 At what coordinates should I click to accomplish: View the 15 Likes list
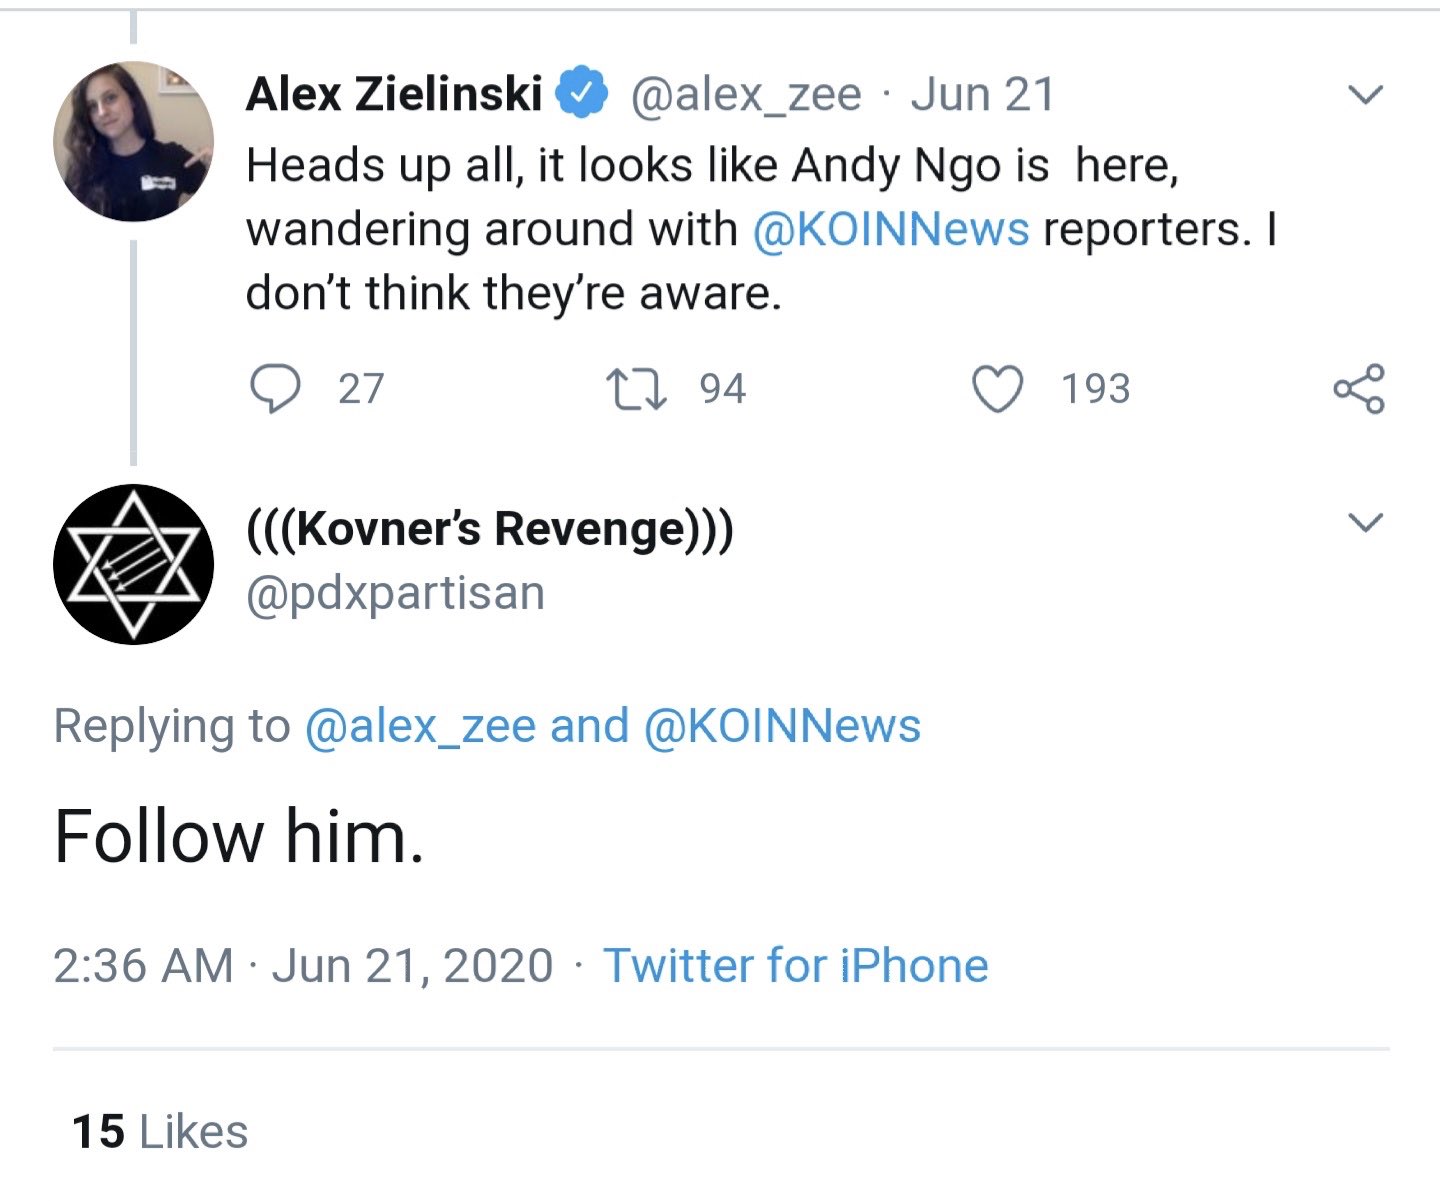tap(160, 1132)
